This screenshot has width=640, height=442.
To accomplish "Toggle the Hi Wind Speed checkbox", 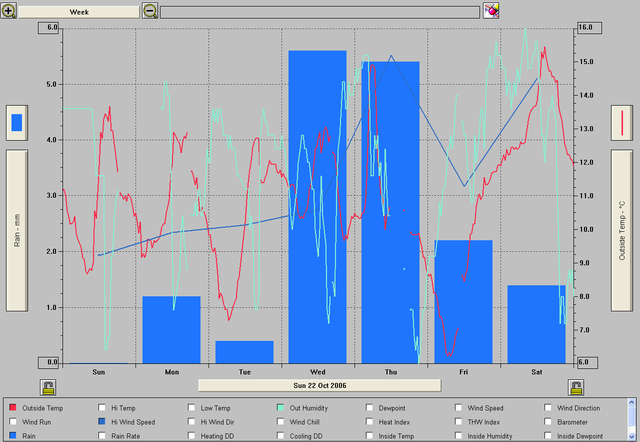I will click(102, 422).
